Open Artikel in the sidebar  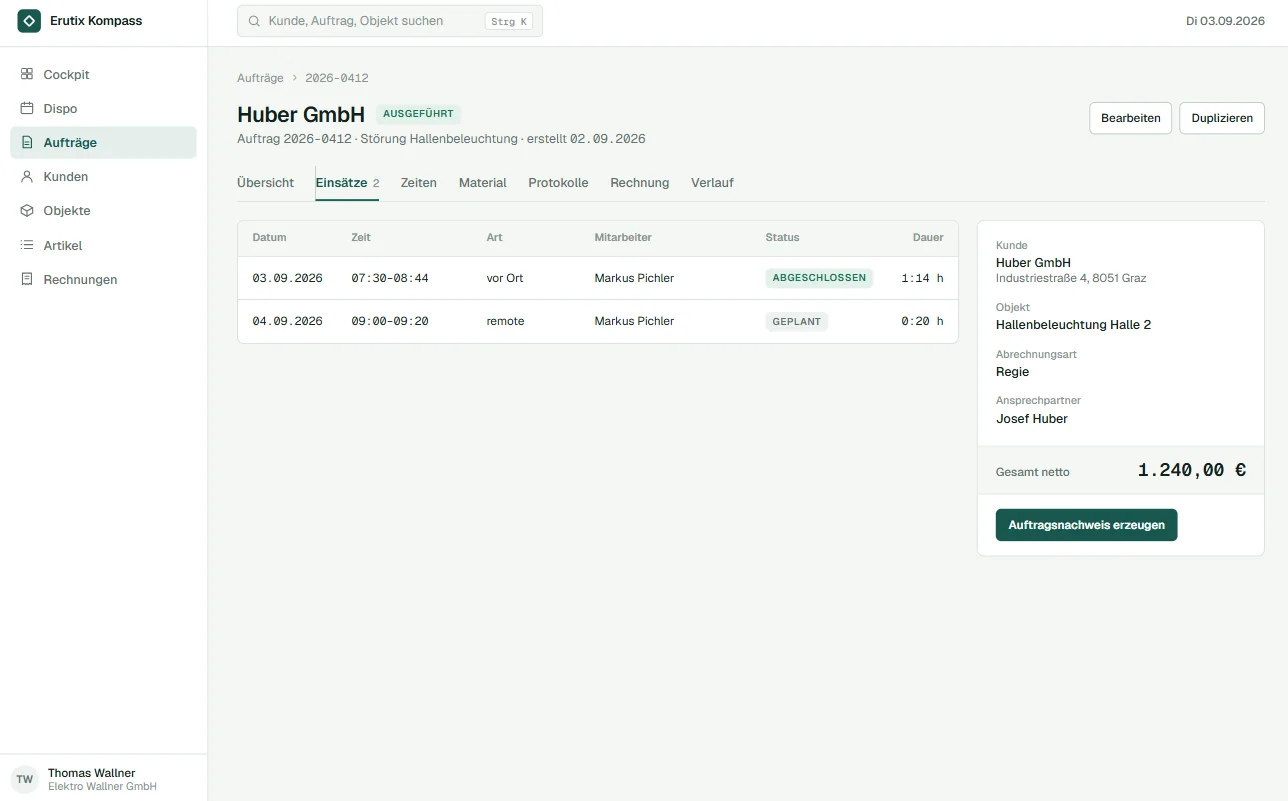103,245
